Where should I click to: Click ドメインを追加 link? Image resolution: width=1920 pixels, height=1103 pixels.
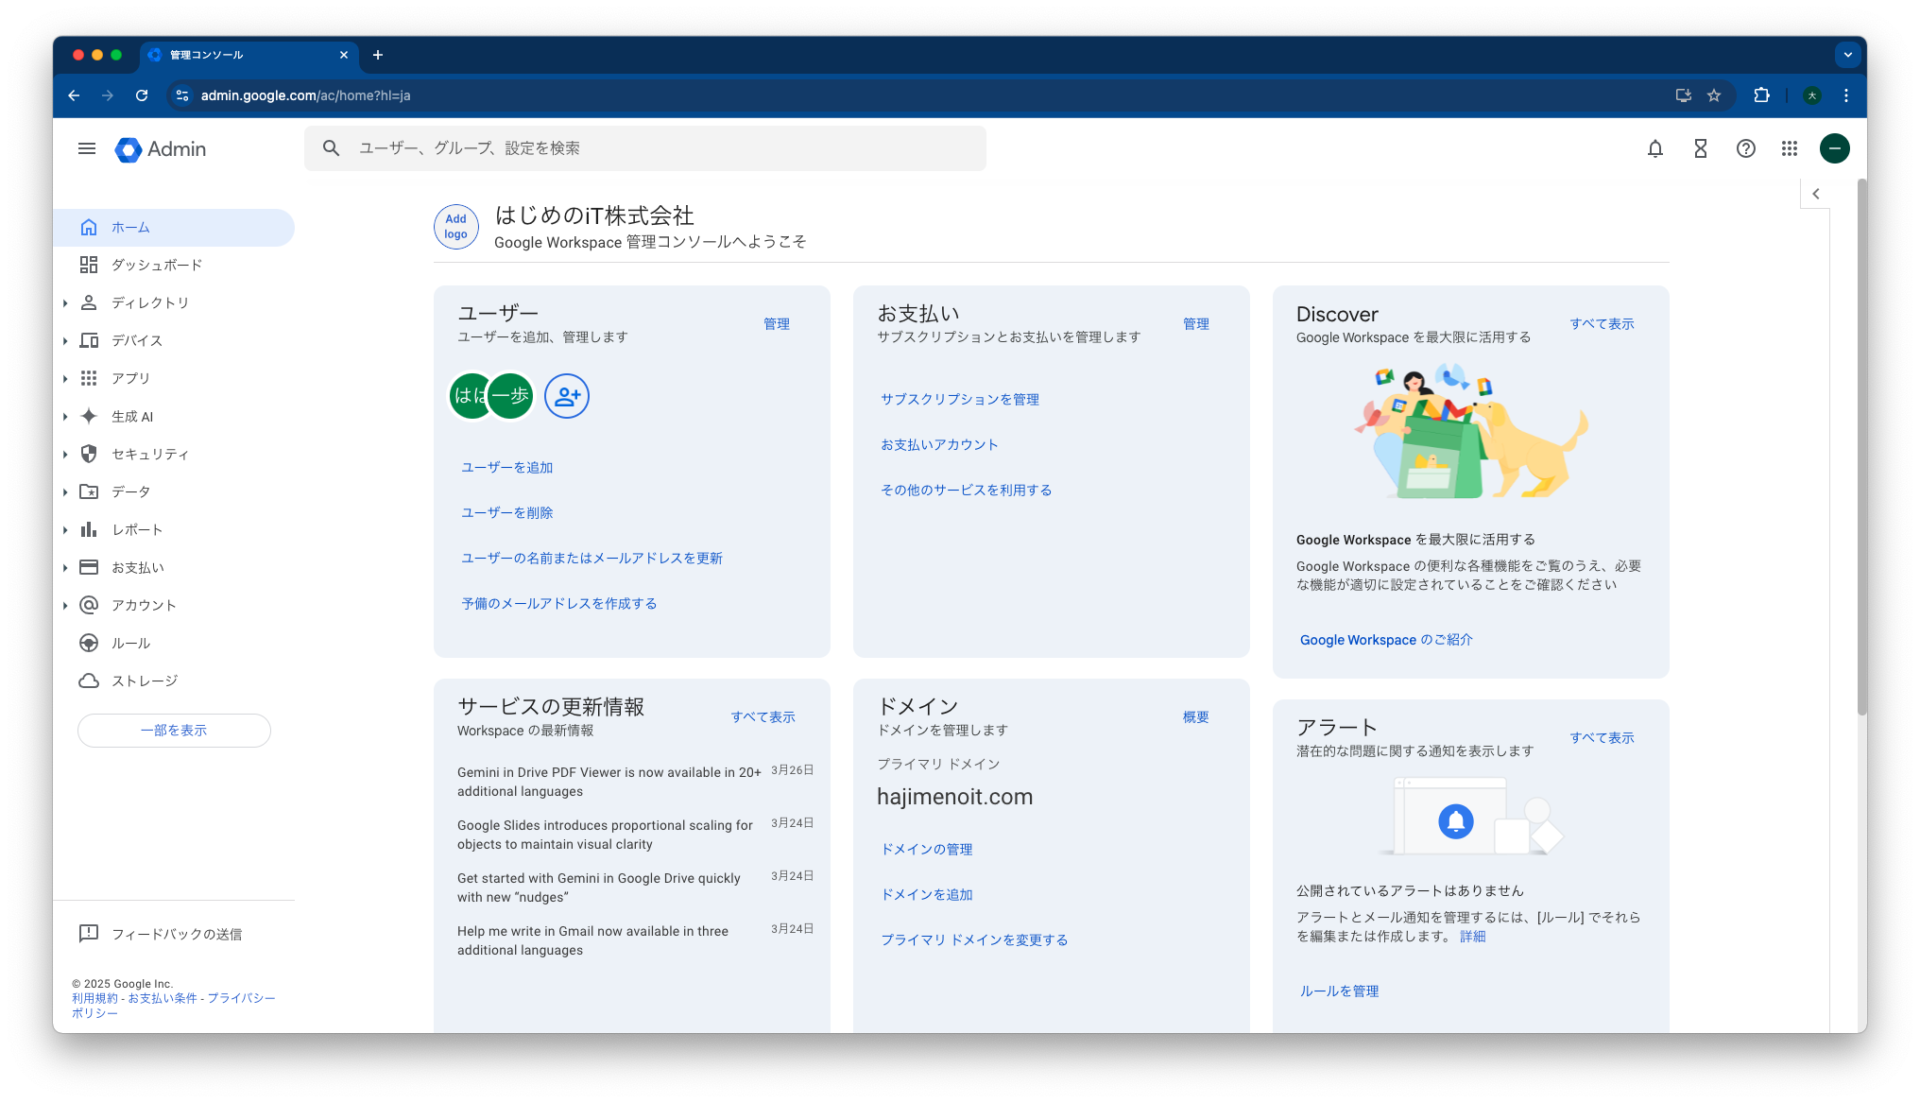tap(926, 895)
